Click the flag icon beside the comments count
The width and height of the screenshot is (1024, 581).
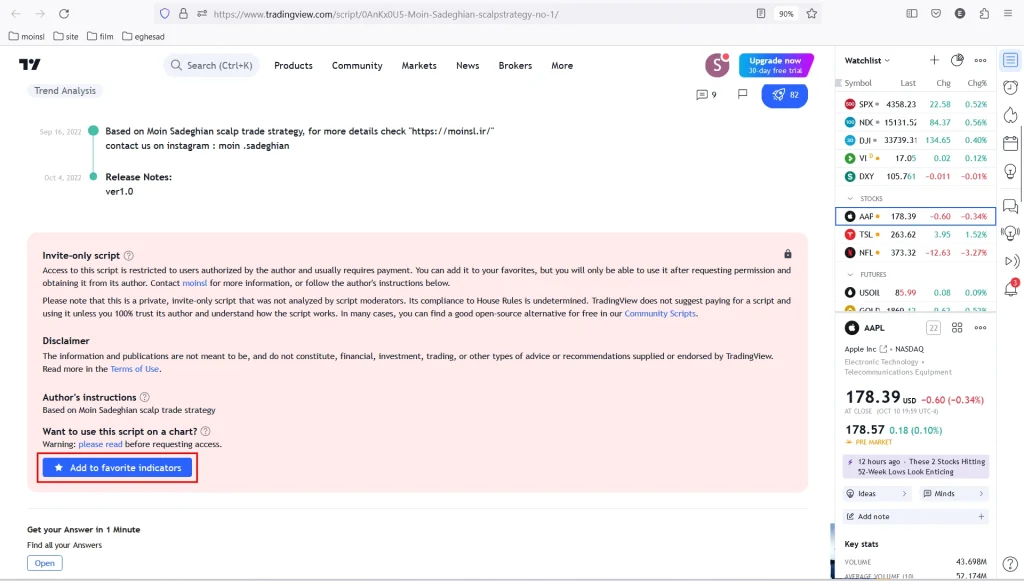click(742, 95)
